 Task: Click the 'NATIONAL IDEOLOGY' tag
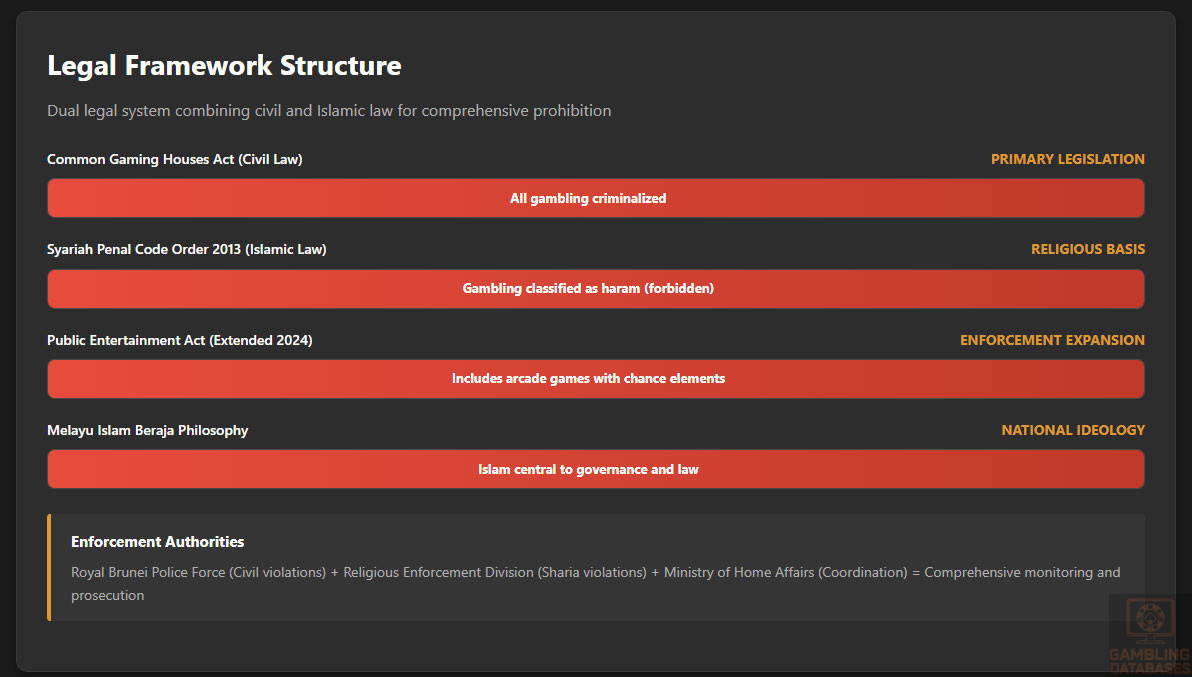1073,430
